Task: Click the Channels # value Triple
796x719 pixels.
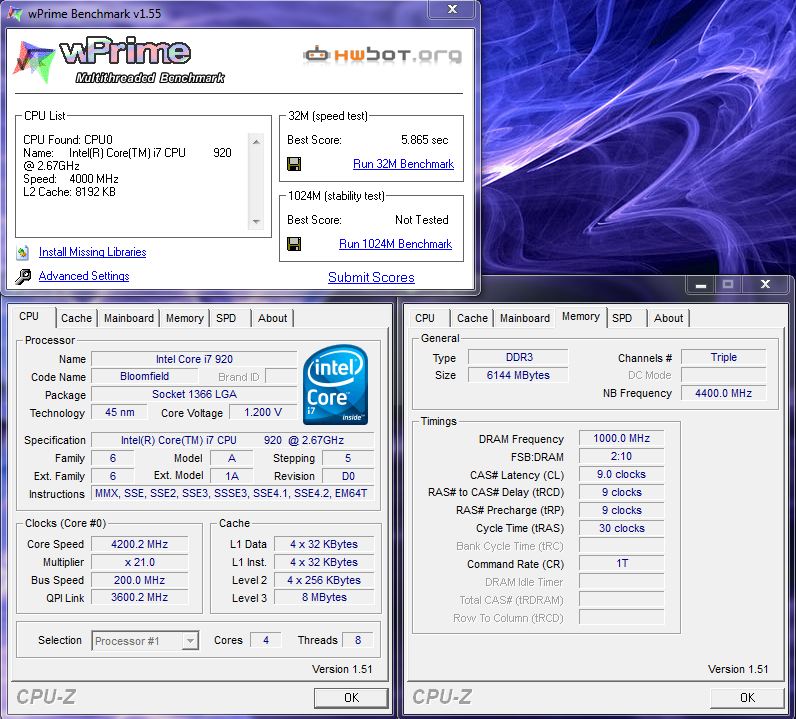Action: click(x=723, y=357)
